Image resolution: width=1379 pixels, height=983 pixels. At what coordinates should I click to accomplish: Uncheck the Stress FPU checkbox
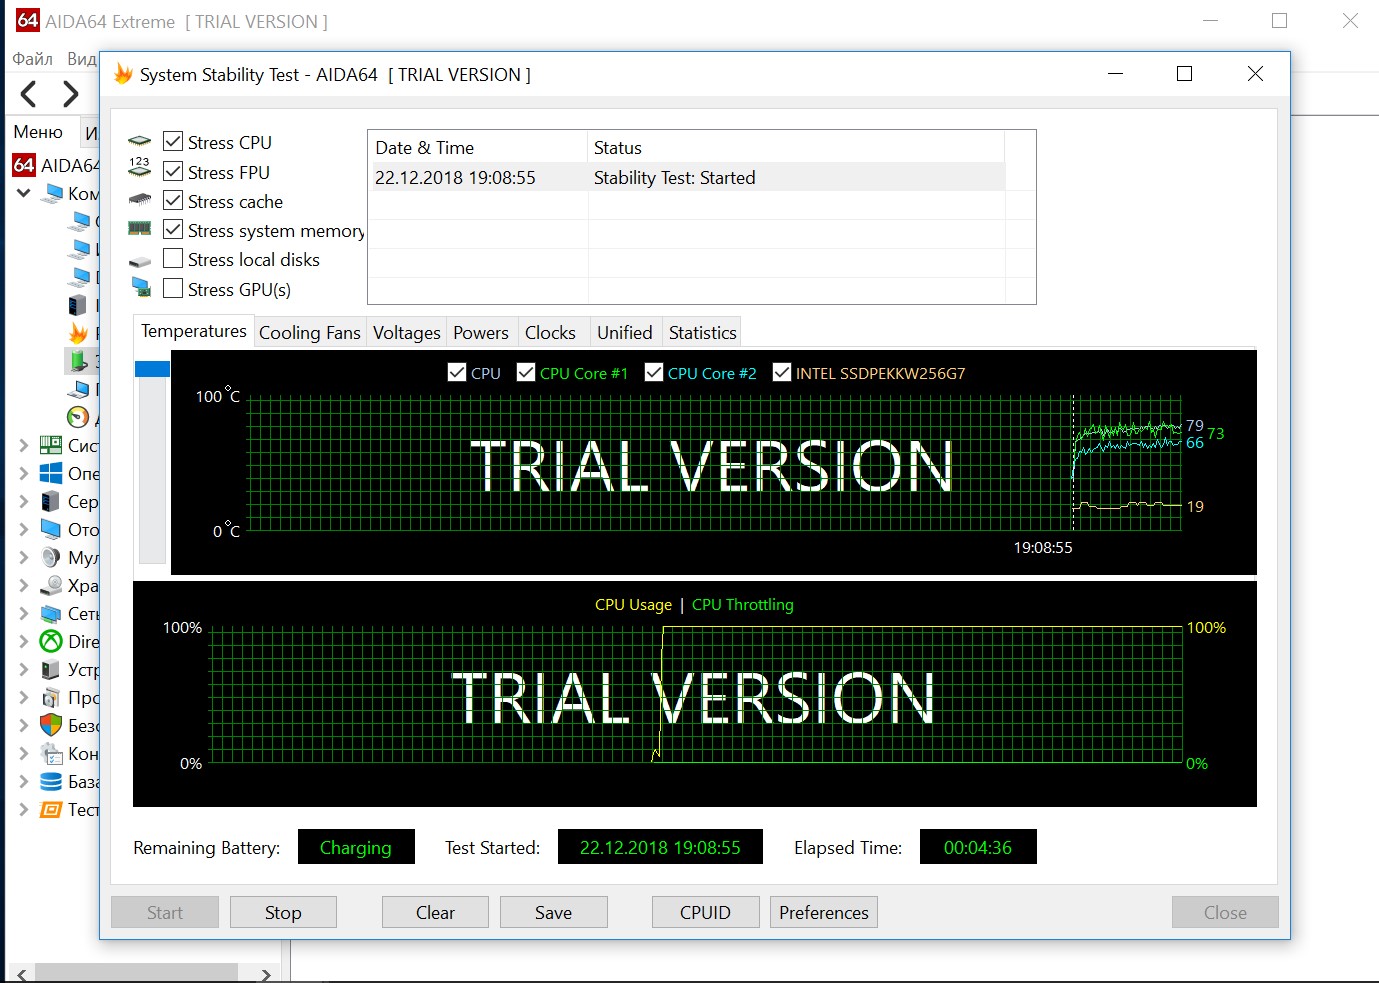(173, 171)
